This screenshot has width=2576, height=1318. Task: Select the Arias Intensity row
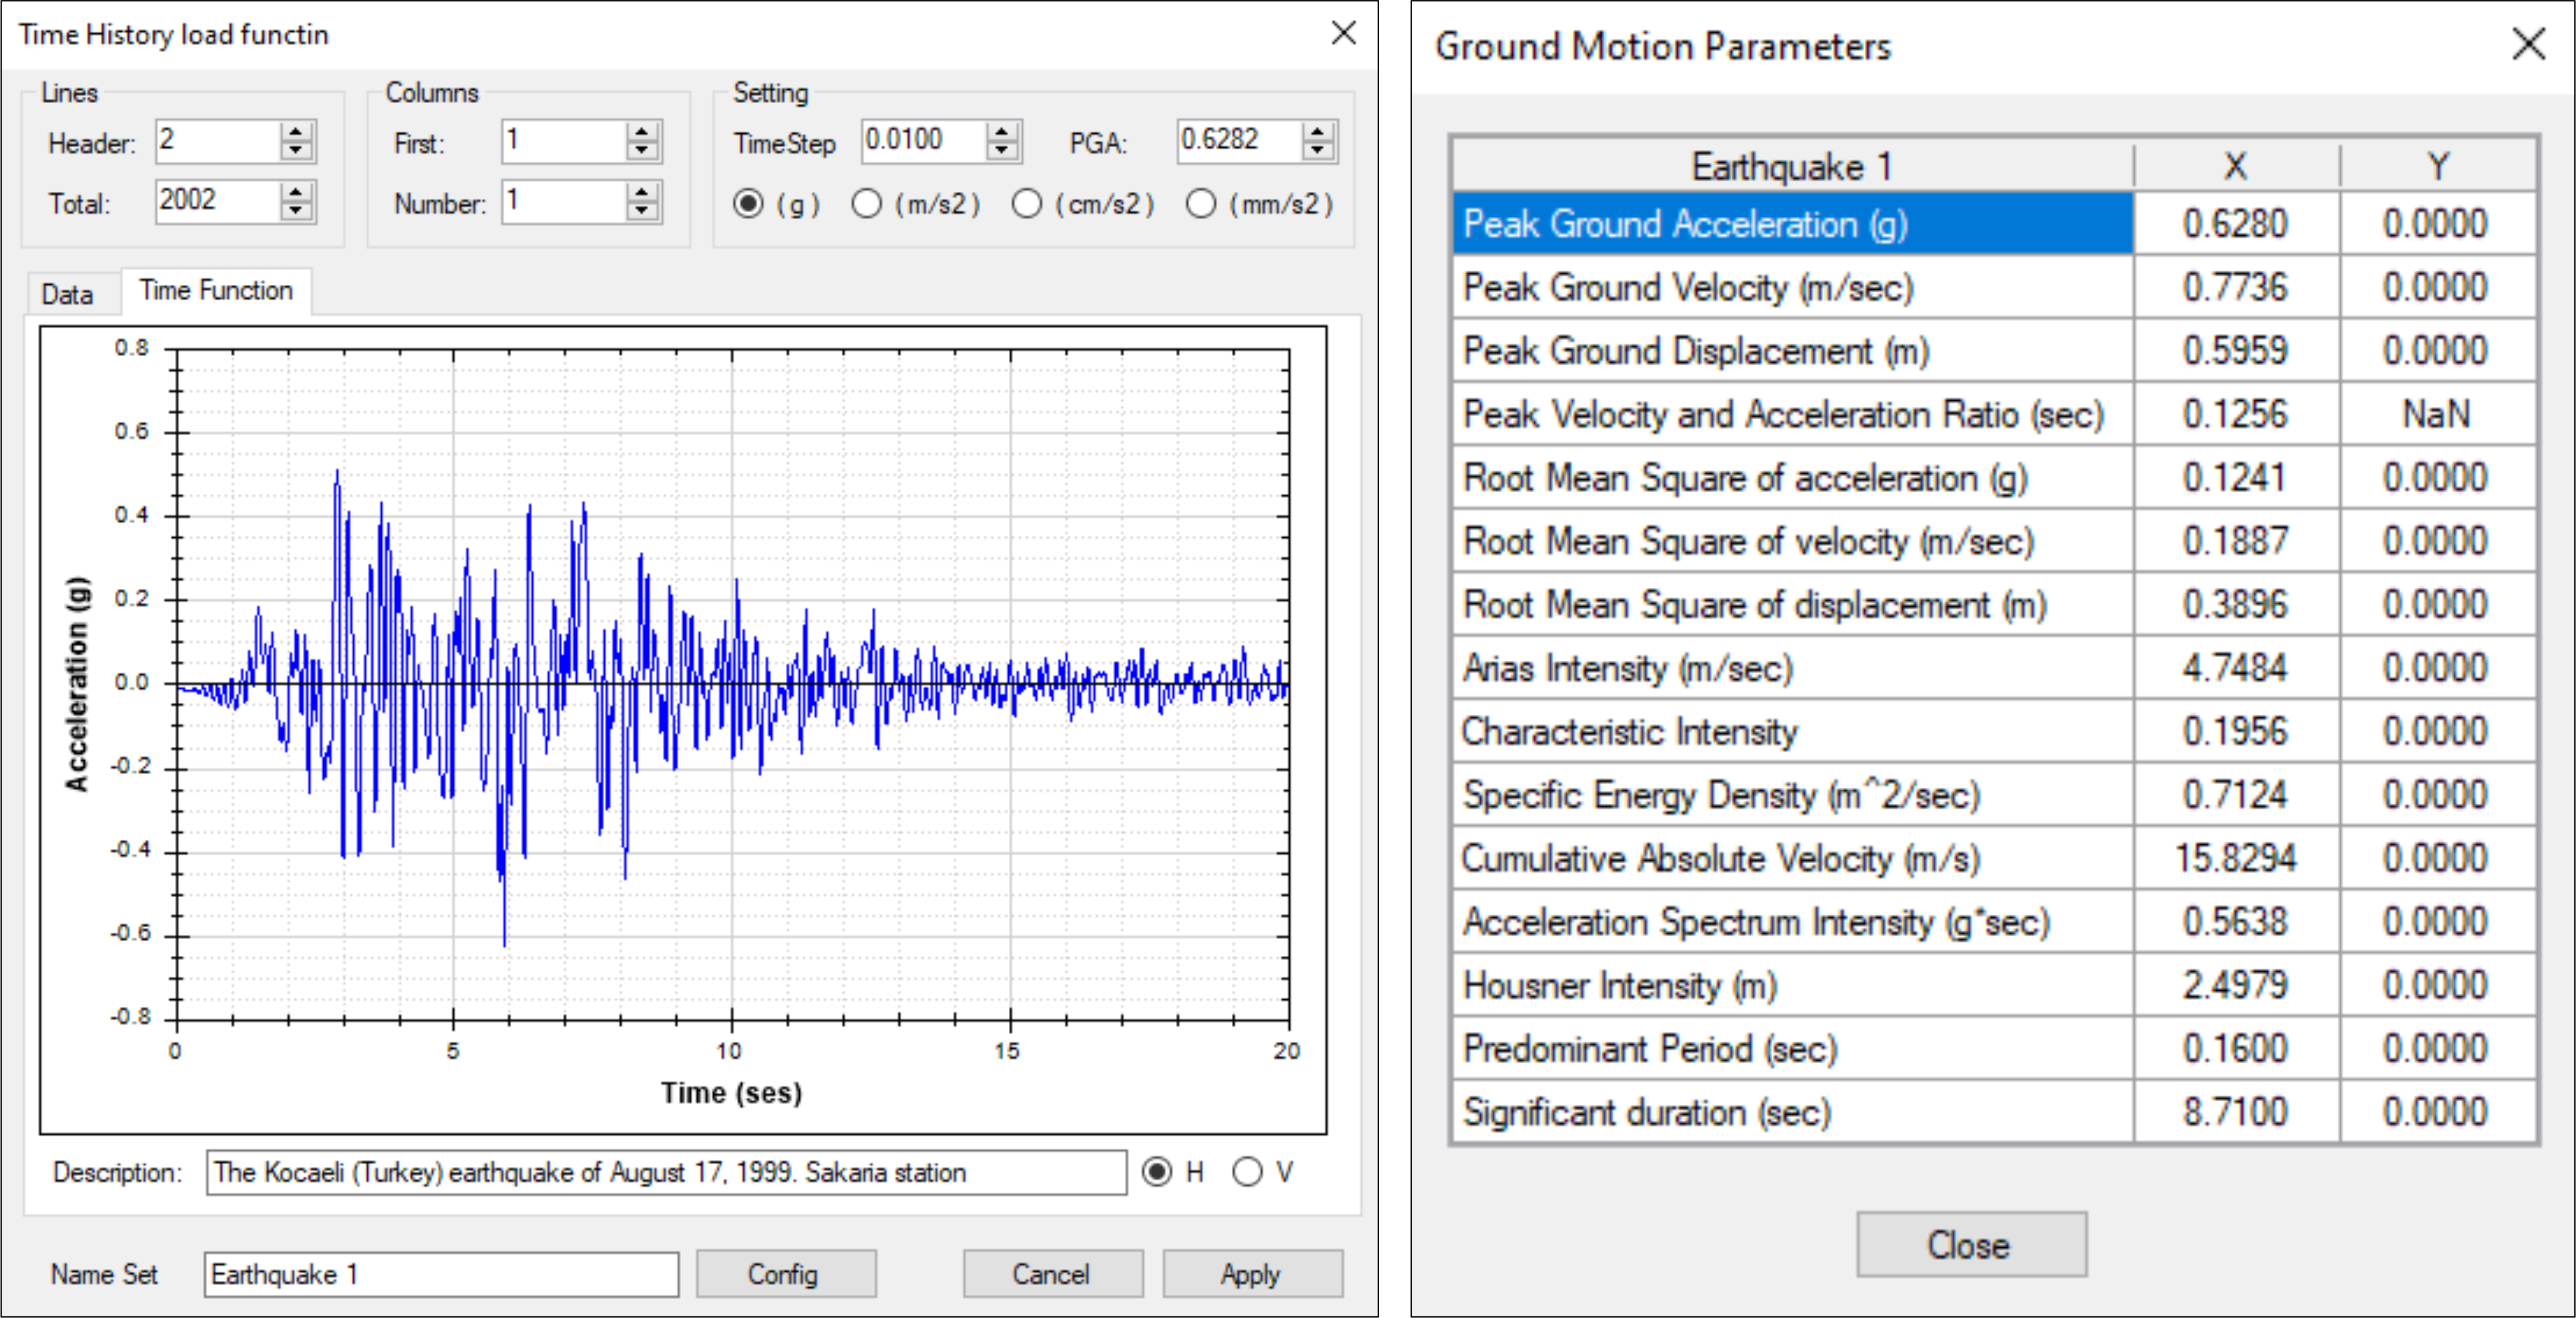(1994, 668)
